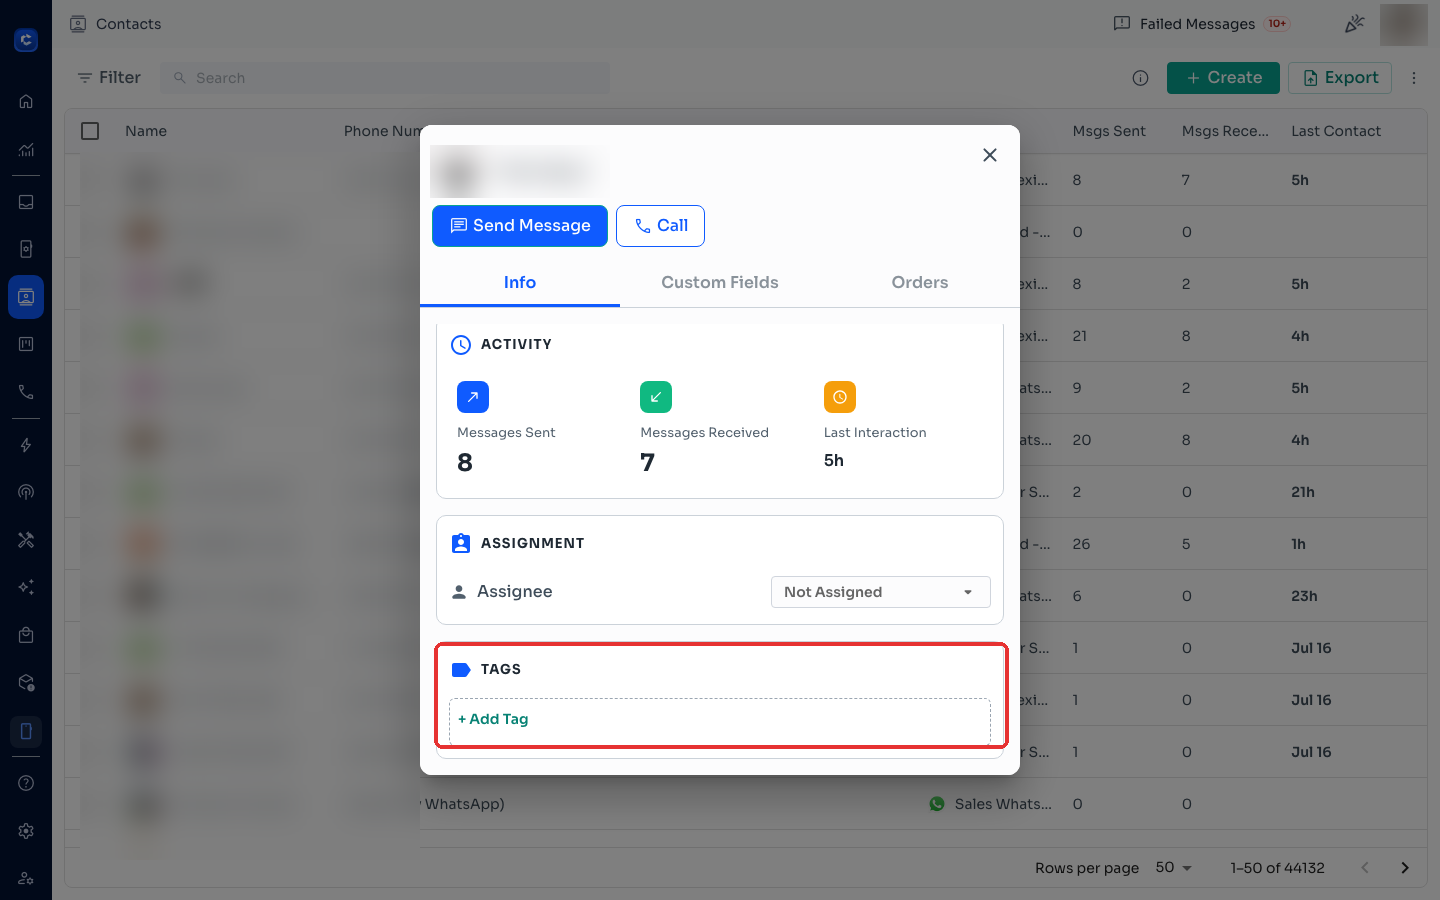Click the Call button
This screenshot has width=1440, height=900.
click(660, 226)
